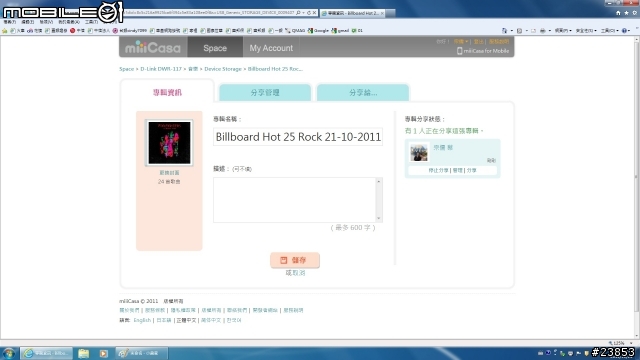The height and width of the screenshot is (360, 640).
Task: Click the browser home icon
Action: tap(618, 13)
